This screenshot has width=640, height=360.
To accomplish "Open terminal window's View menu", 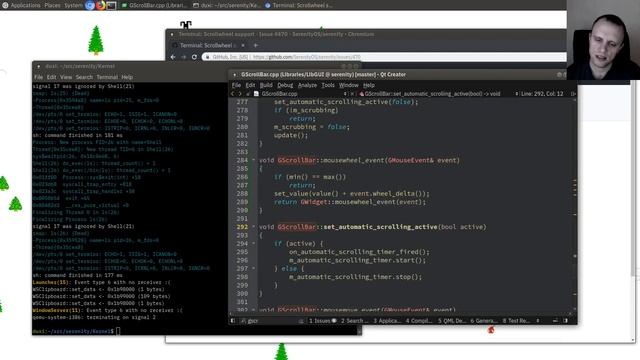I will tap(66, 77).
